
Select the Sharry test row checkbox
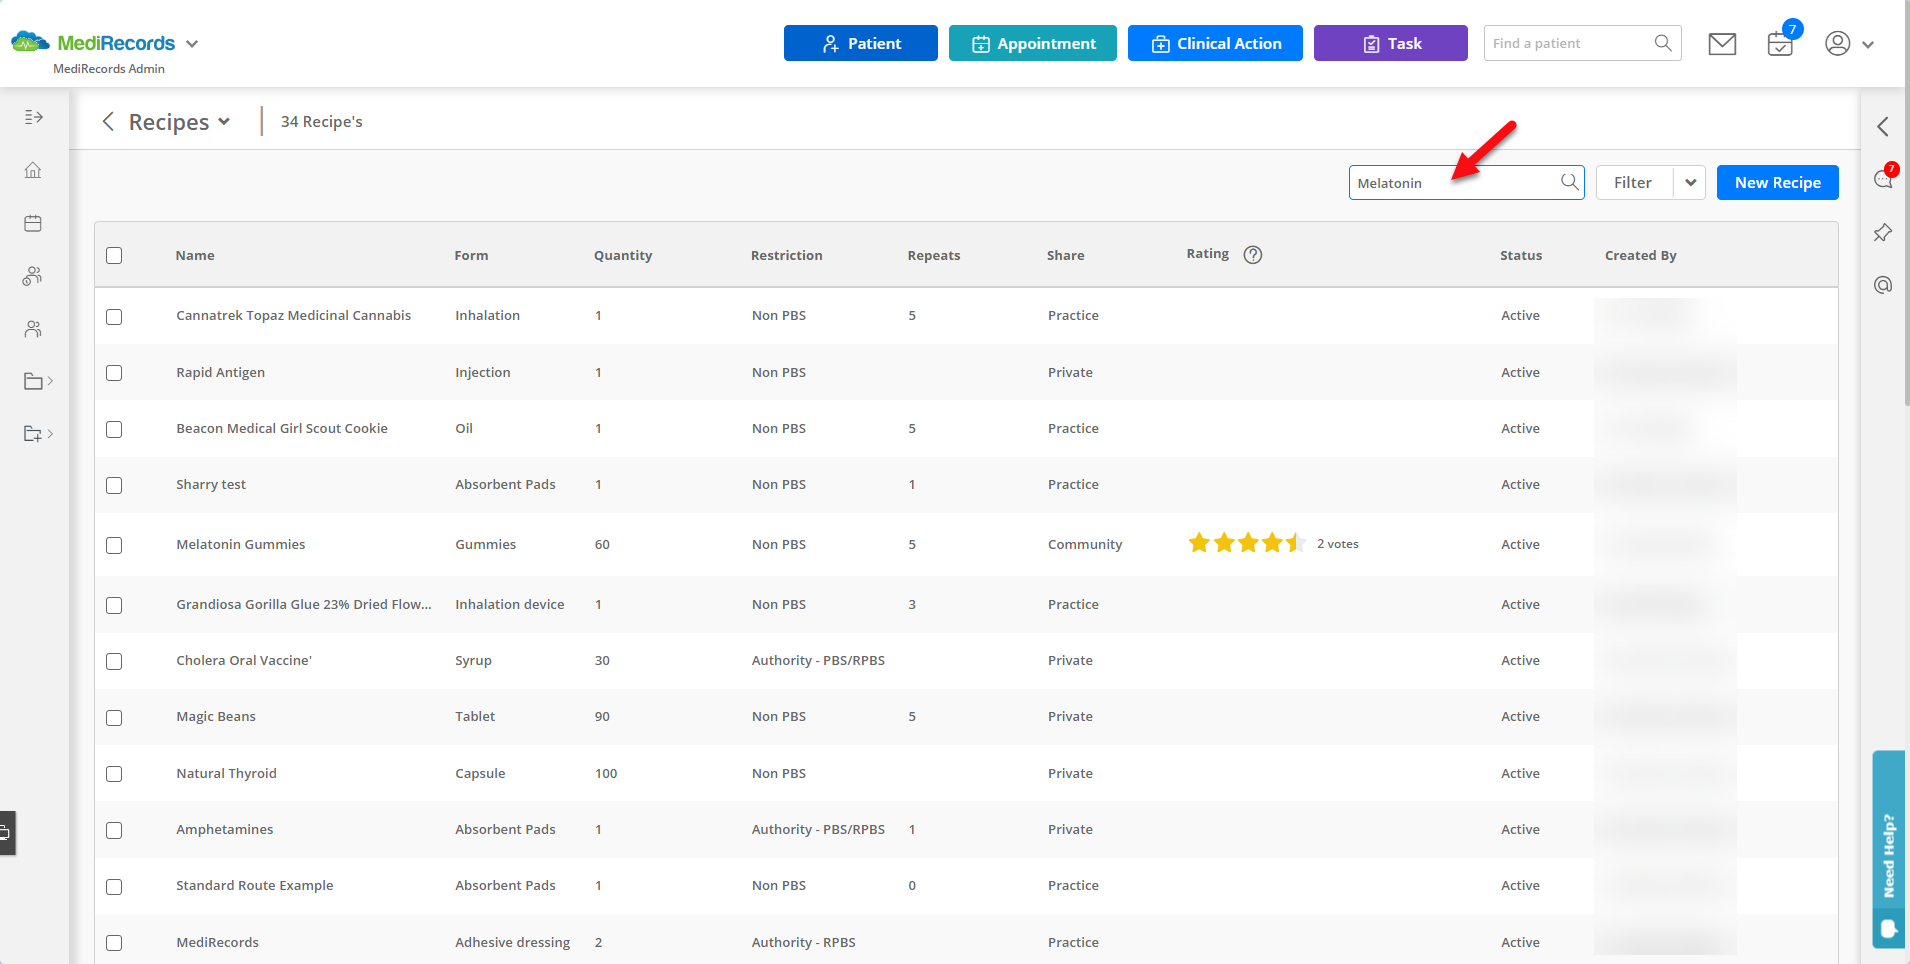pos(114,485)
